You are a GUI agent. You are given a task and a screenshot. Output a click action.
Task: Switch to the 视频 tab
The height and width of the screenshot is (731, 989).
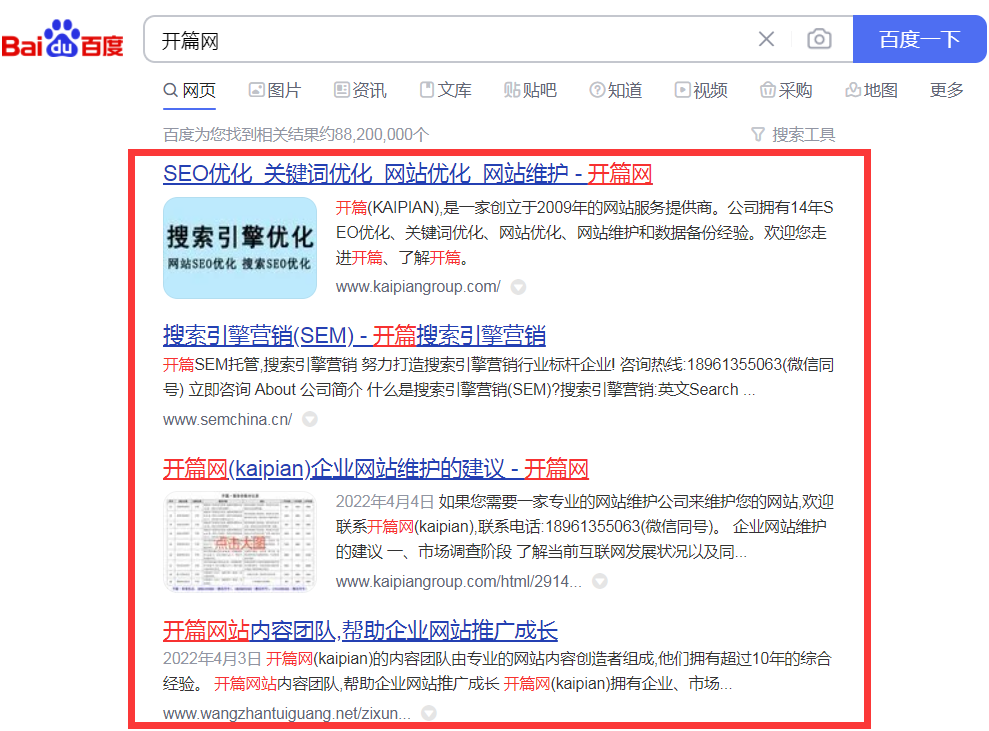tap(701, 90)
